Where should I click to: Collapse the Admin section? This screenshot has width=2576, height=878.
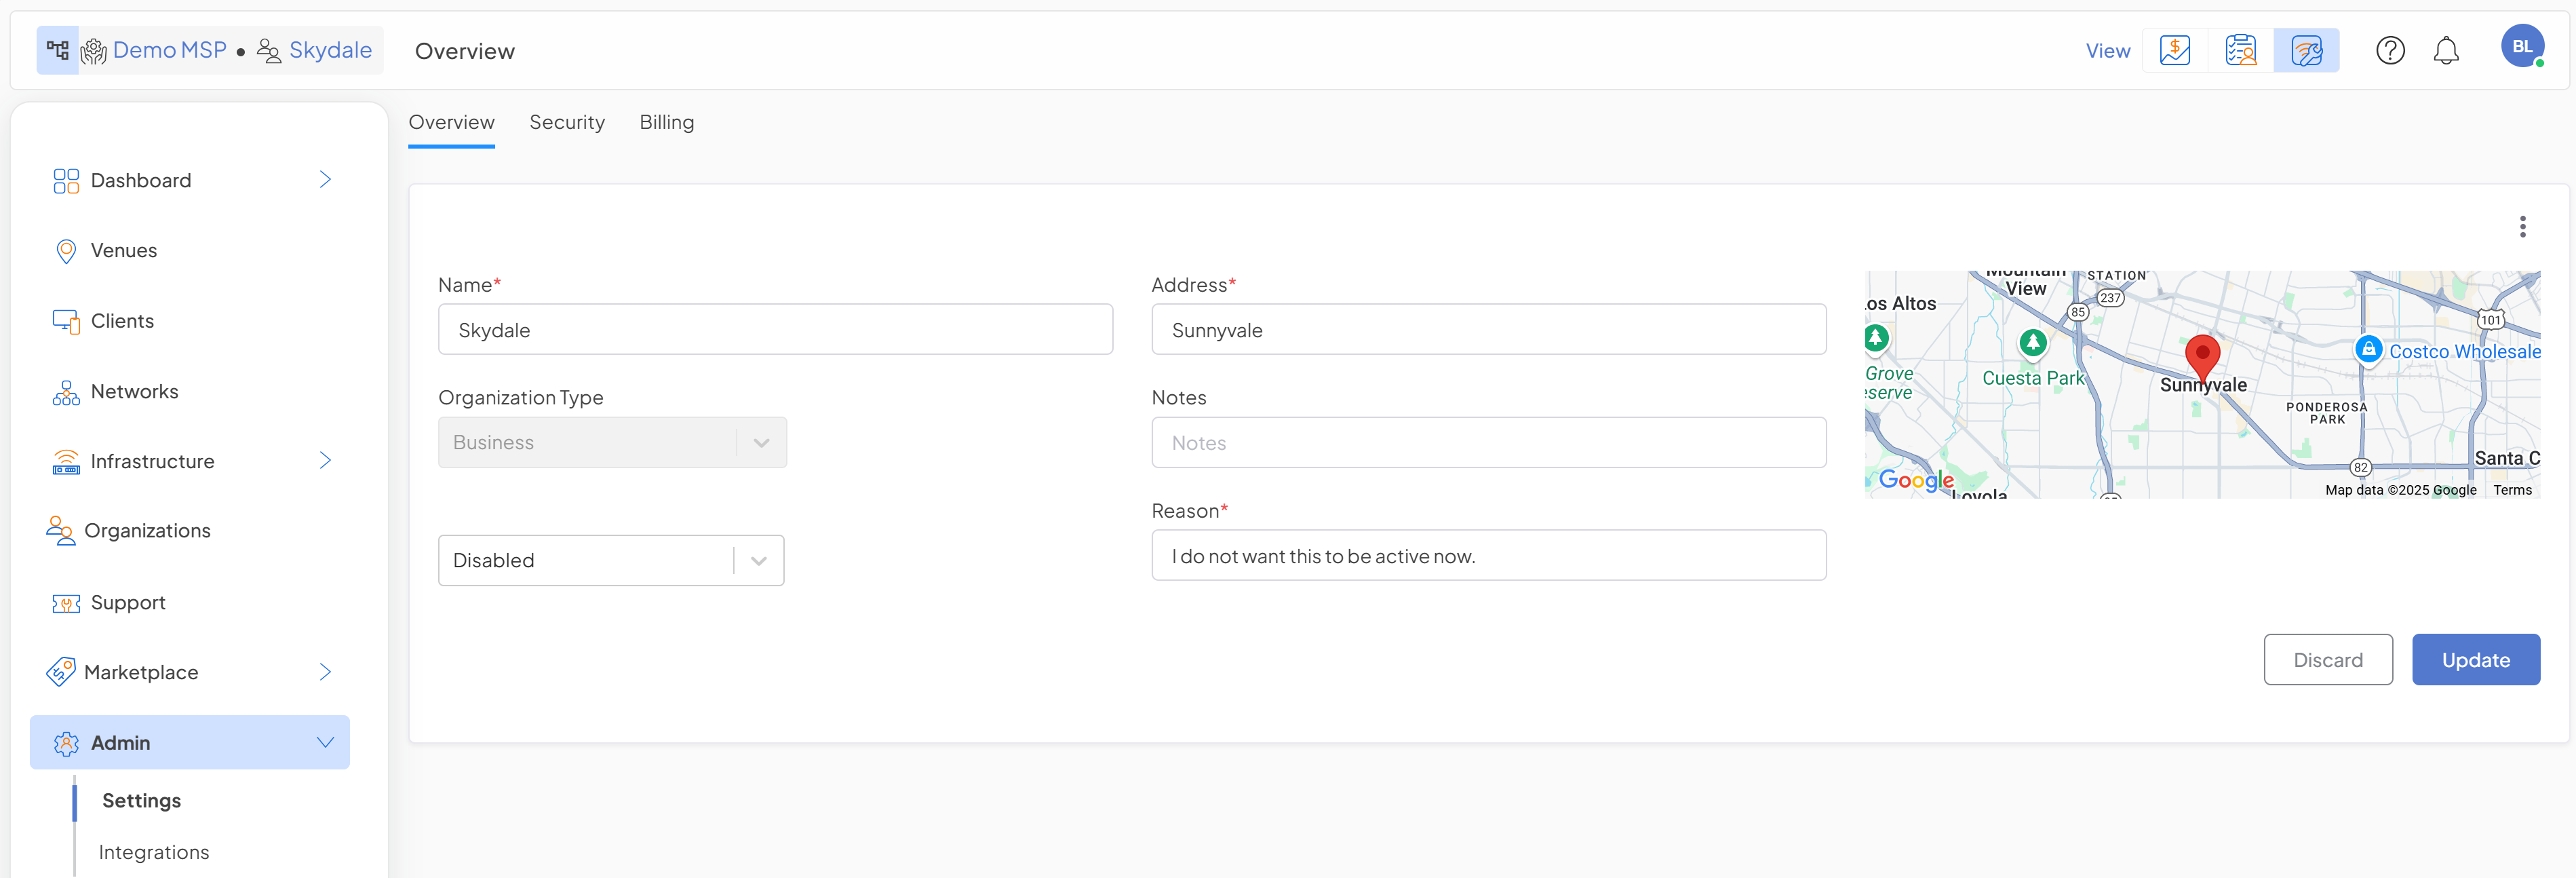point(325,742)
